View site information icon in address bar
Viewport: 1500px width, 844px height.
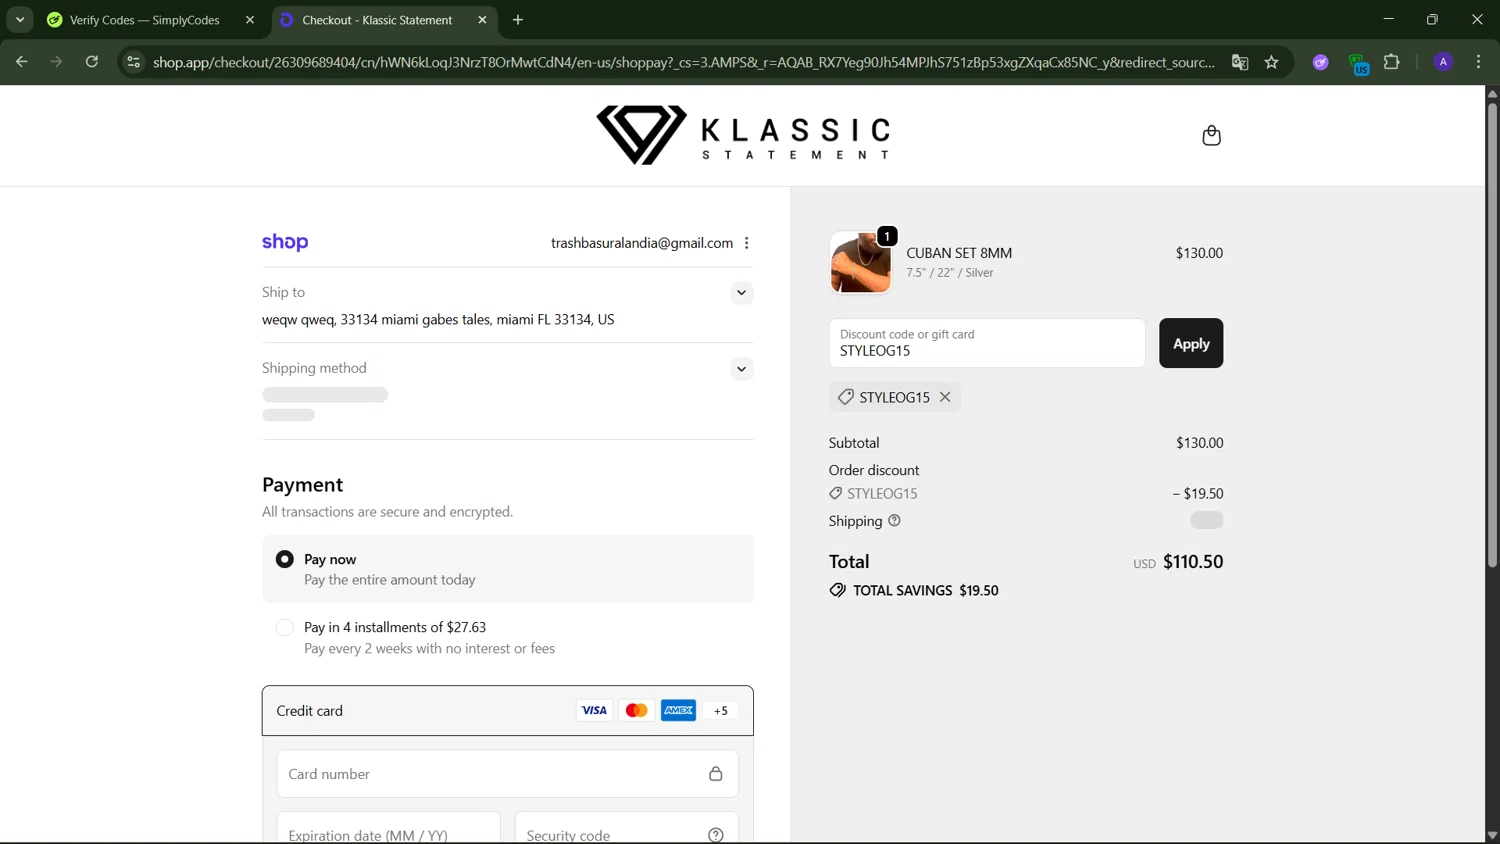coord(132,62)
